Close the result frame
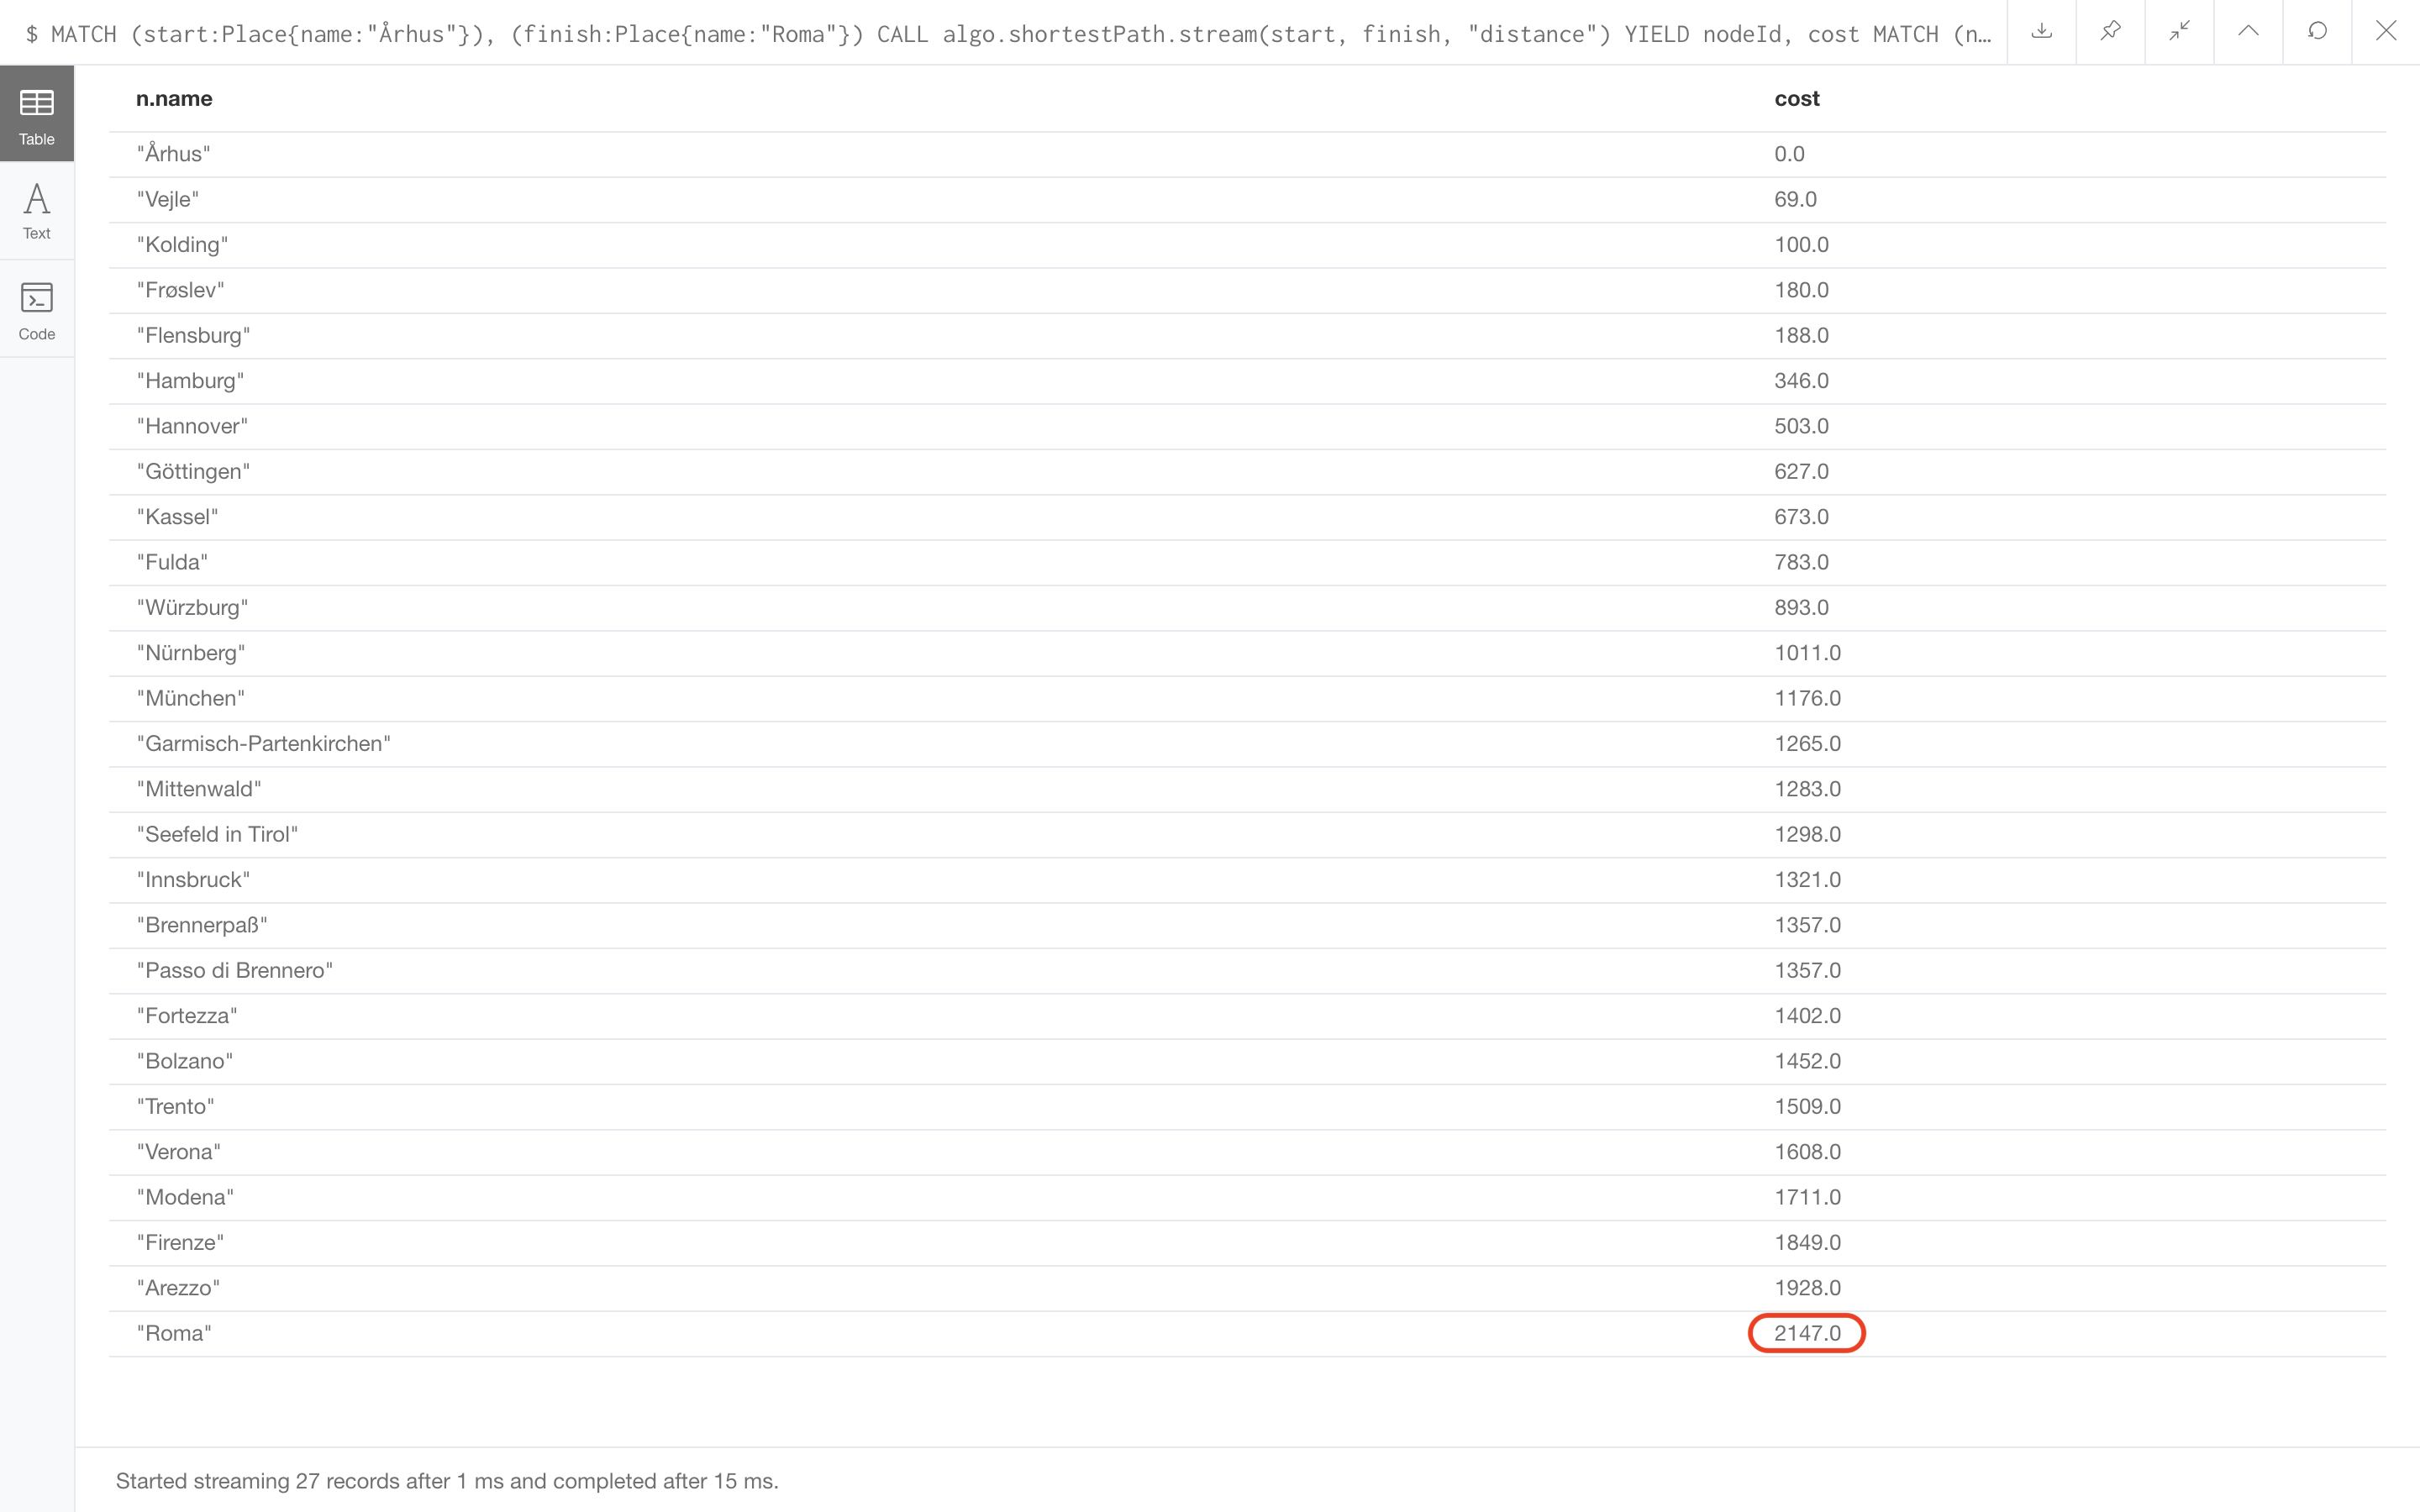The image size is (2420, 1512). pyautogui.click(x=2386, y=32)
